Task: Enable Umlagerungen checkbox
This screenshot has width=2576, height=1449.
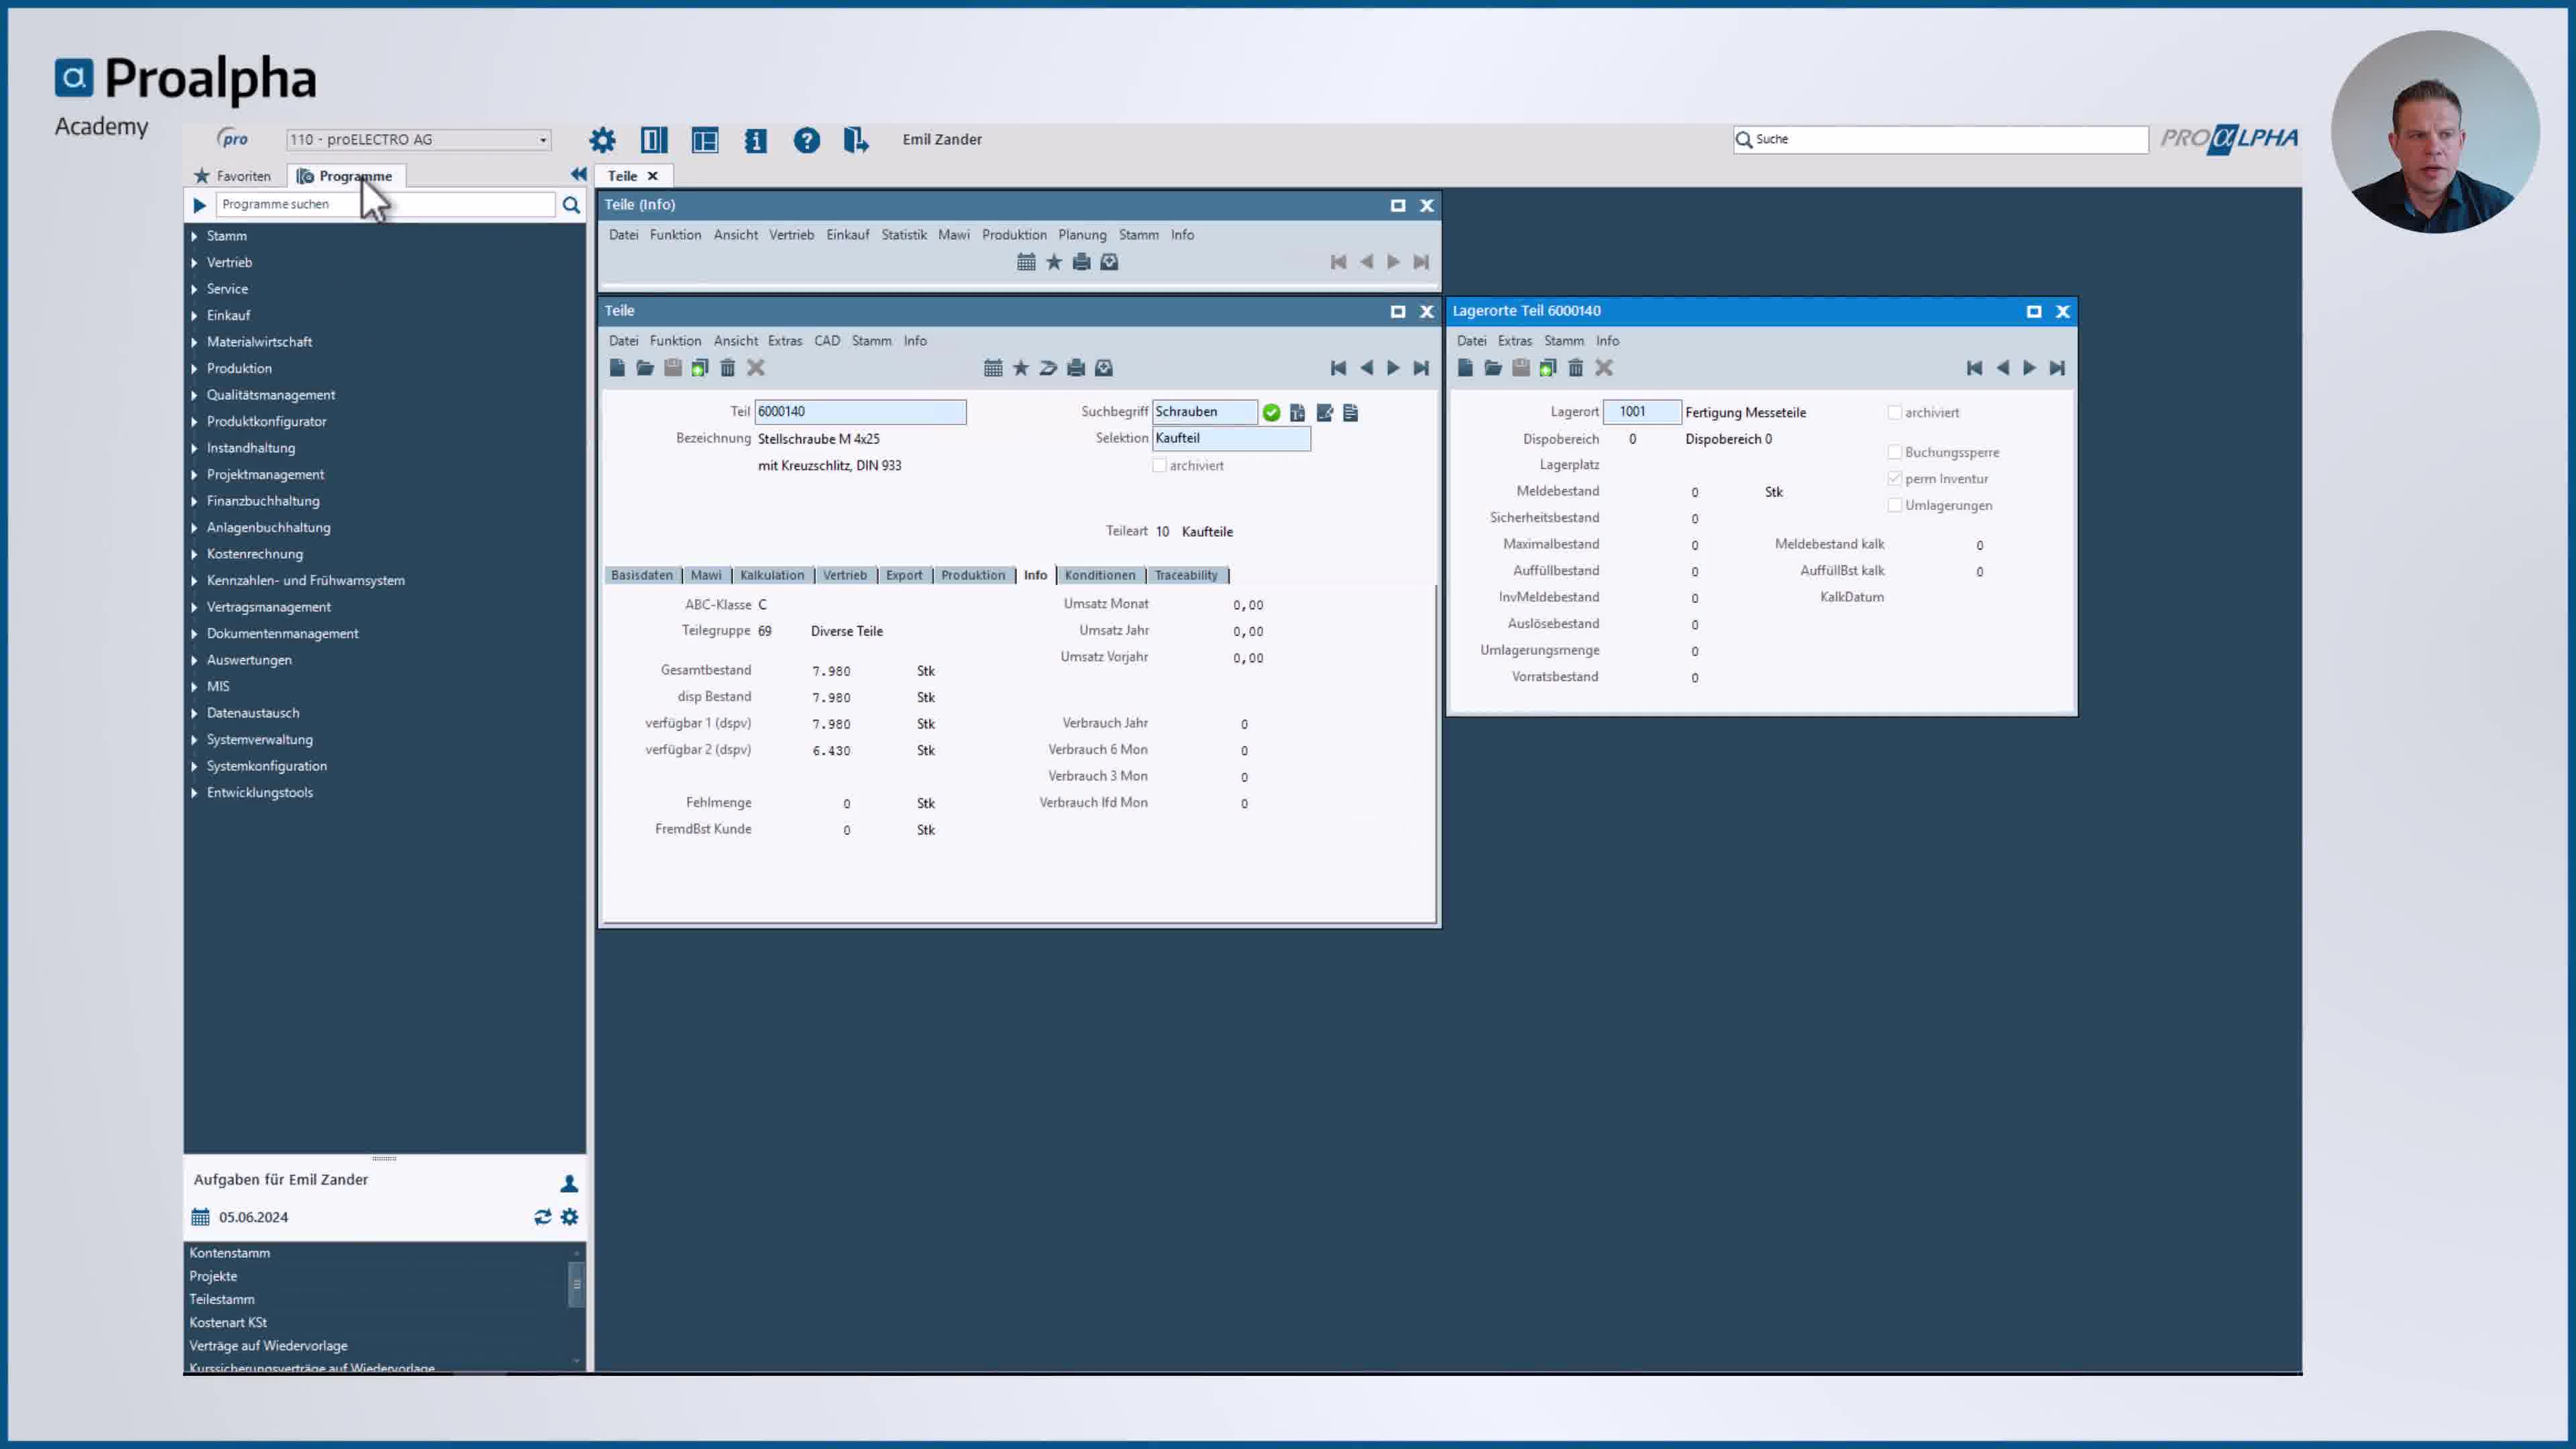Action: 1894,505
